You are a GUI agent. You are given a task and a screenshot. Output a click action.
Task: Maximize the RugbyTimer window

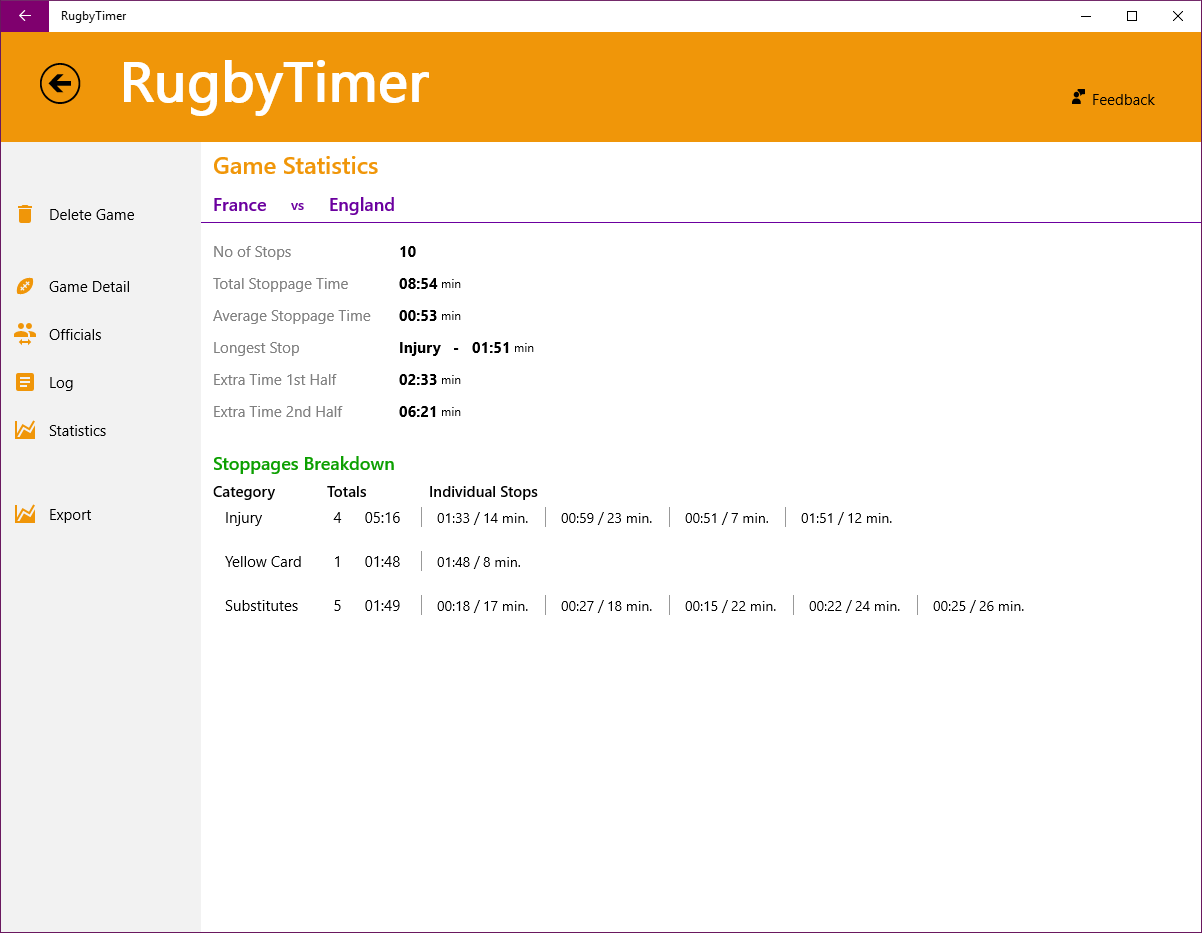tap(1132, 16)
